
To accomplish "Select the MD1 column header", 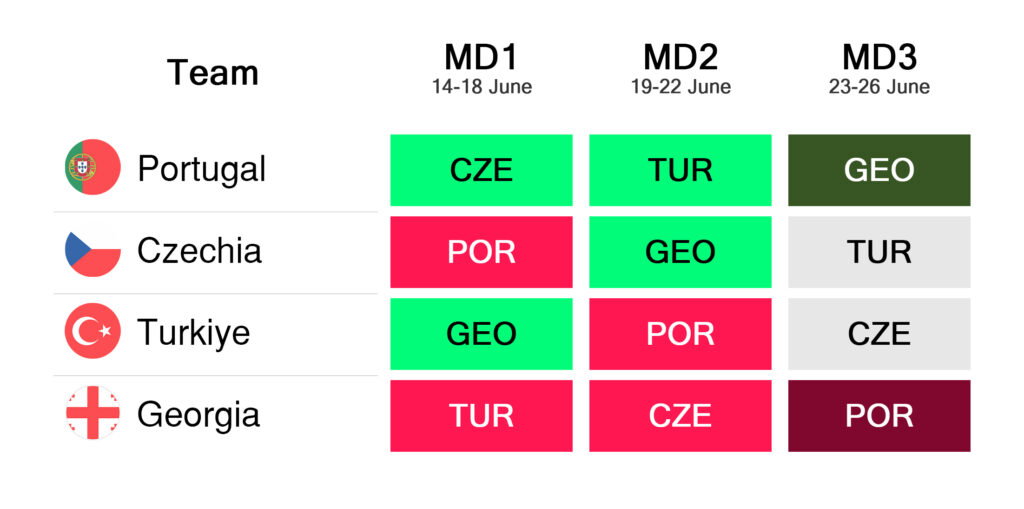I will click(481, 57).
